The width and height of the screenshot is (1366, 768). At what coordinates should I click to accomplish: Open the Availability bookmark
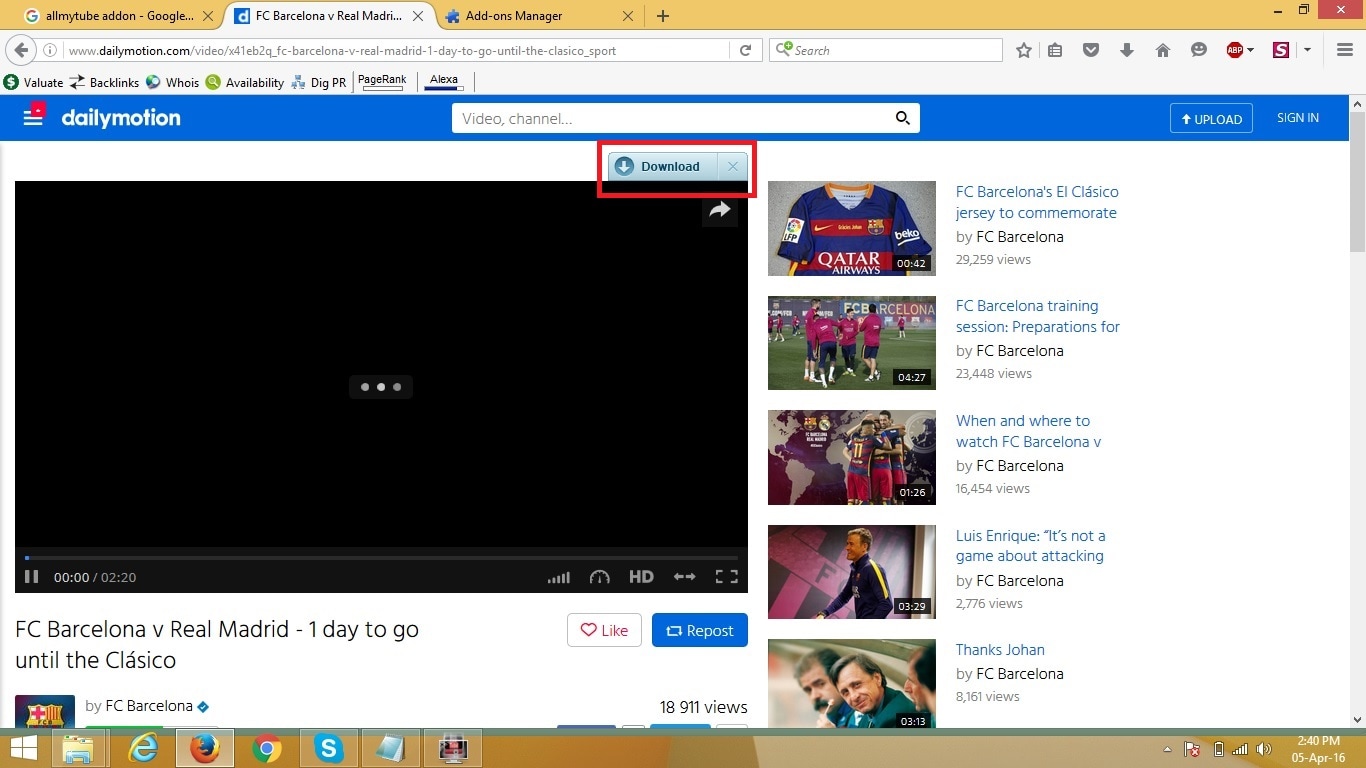(x=245, y=82)
